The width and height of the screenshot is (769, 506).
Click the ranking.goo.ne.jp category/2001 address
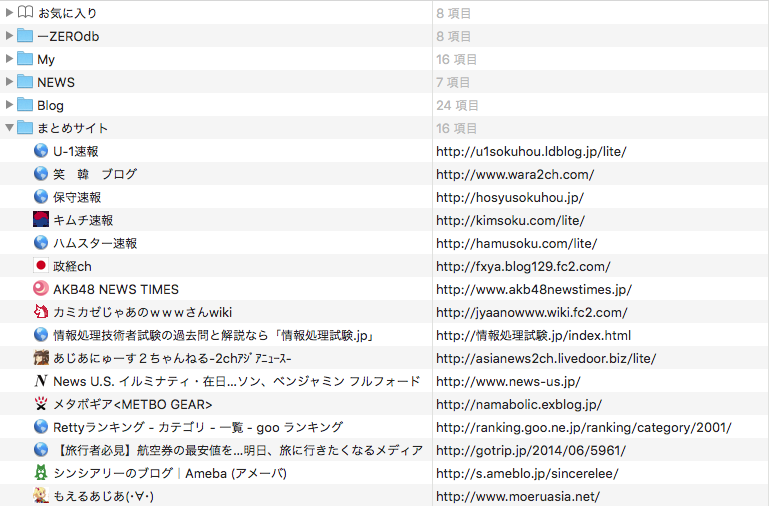[584, 428]
